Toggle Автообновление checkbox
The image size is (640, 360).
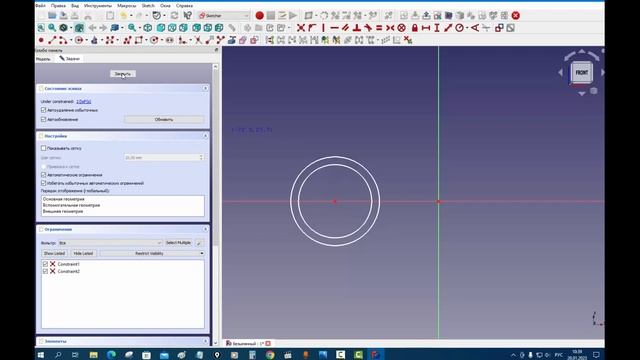[x=44, y=120]
